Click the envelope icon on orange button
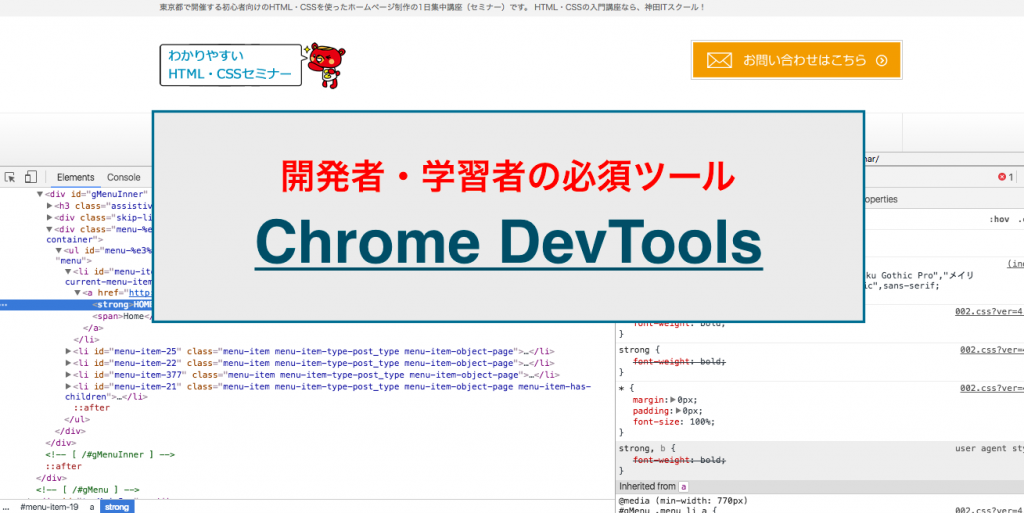The width and height of the screenshot is (1024, 513). (x=719, y=61)
